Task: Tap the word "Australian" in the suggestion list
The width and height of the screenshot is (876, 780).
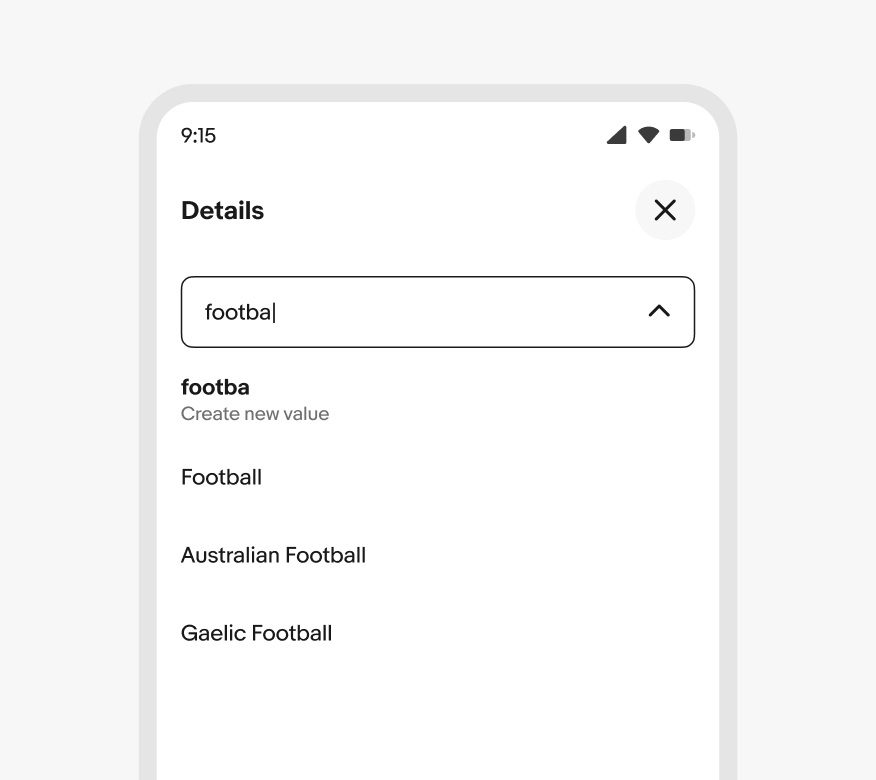Action: [230, 555]
